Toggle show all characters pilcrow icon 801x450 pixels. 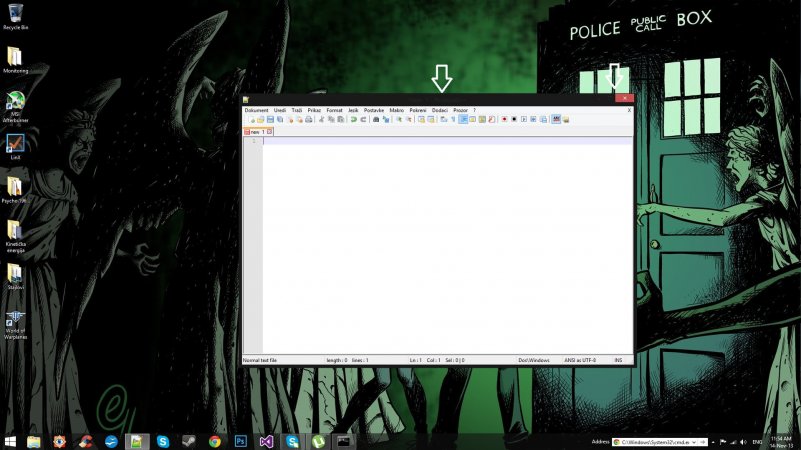[x=453, y=120]
